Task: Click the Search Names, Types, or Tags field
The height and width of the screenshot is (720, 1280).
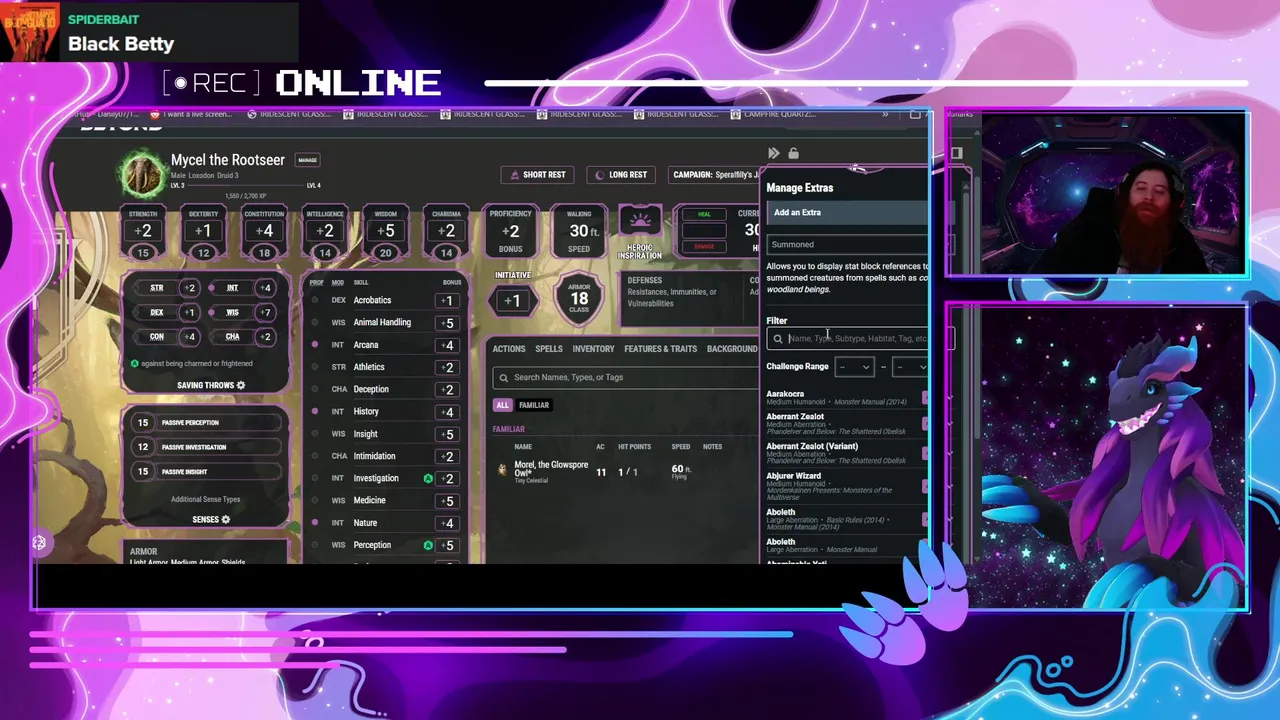Action: [625, 377]
